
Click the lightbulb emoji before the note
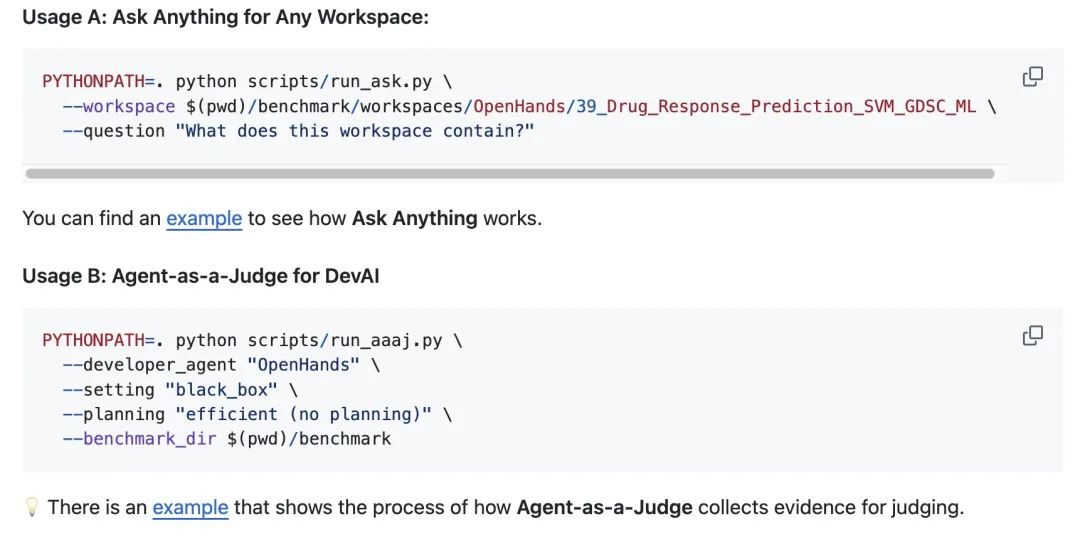tap(31, 508)
